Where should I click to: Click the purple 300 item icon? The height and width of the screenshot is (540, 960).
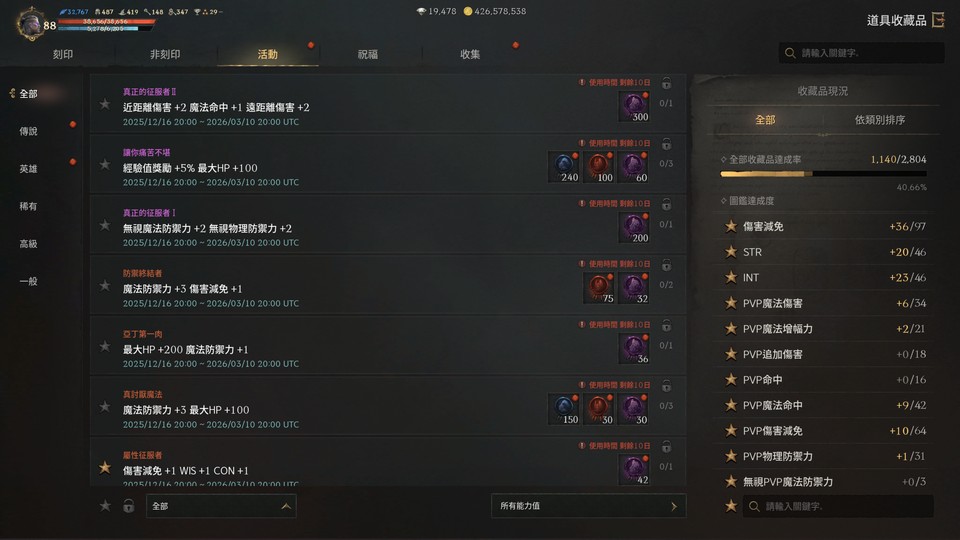point(634,107)
